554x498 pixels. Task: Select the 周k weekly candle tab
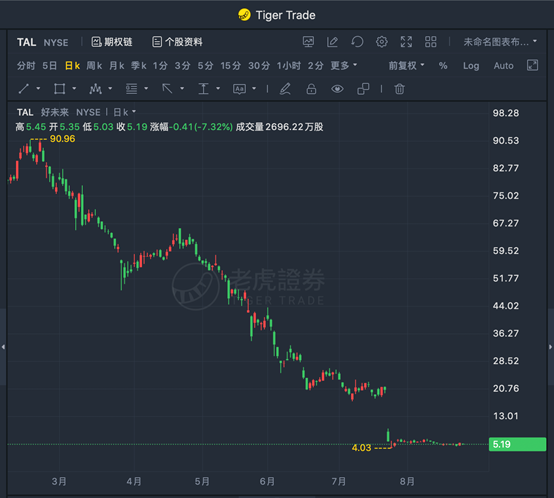tap(94, 66)
